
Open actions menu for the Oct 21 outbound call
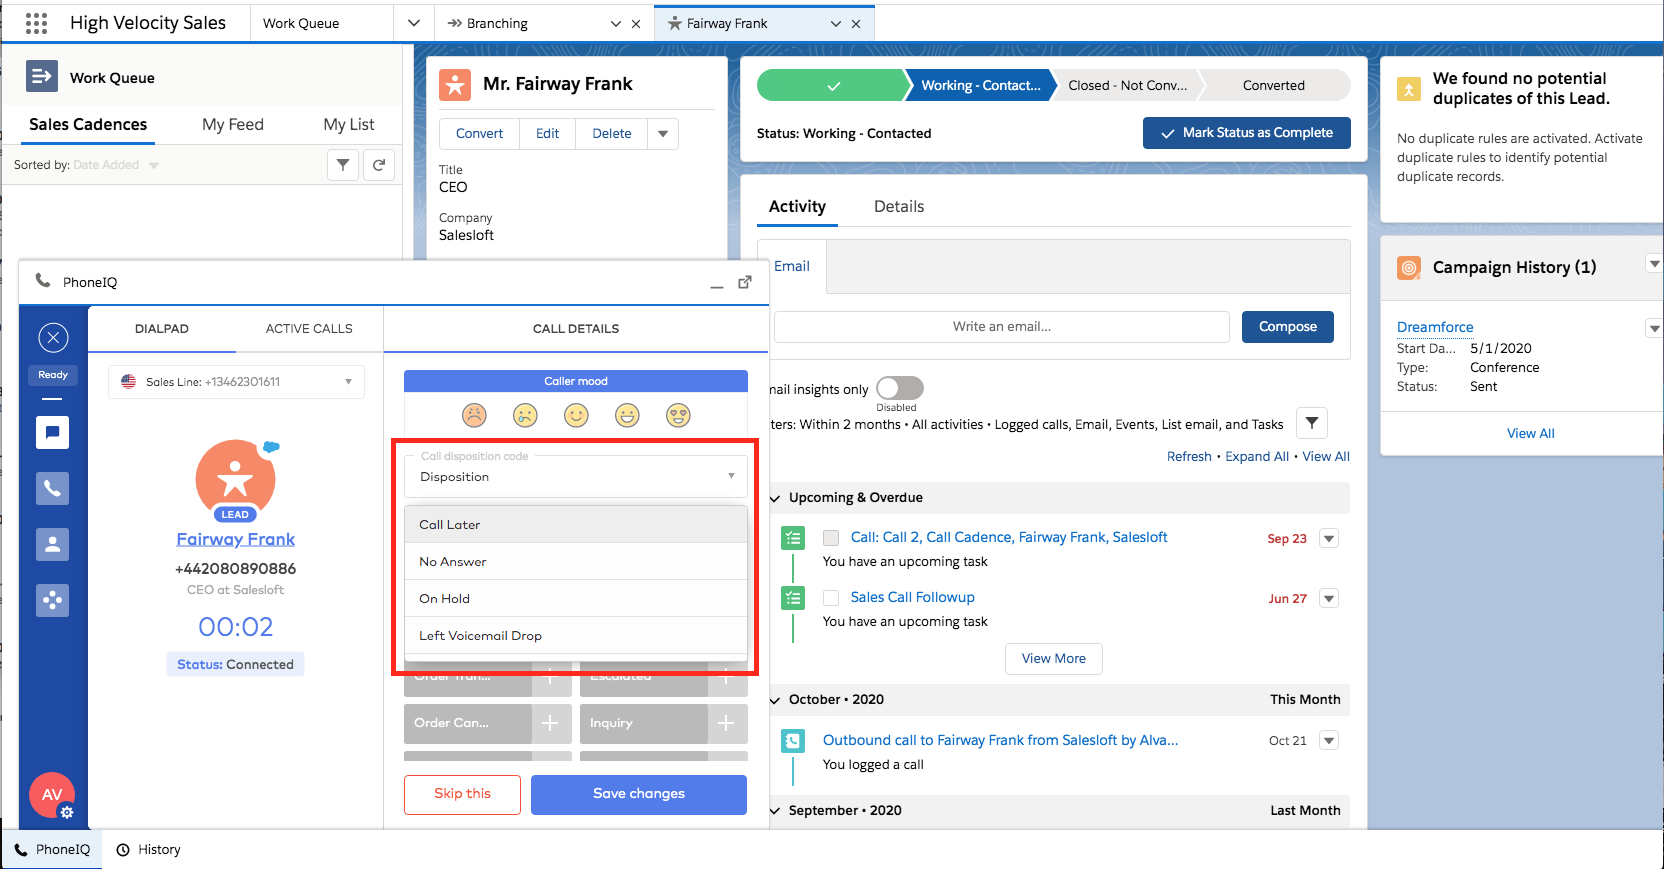click(x=1329, y=741)
